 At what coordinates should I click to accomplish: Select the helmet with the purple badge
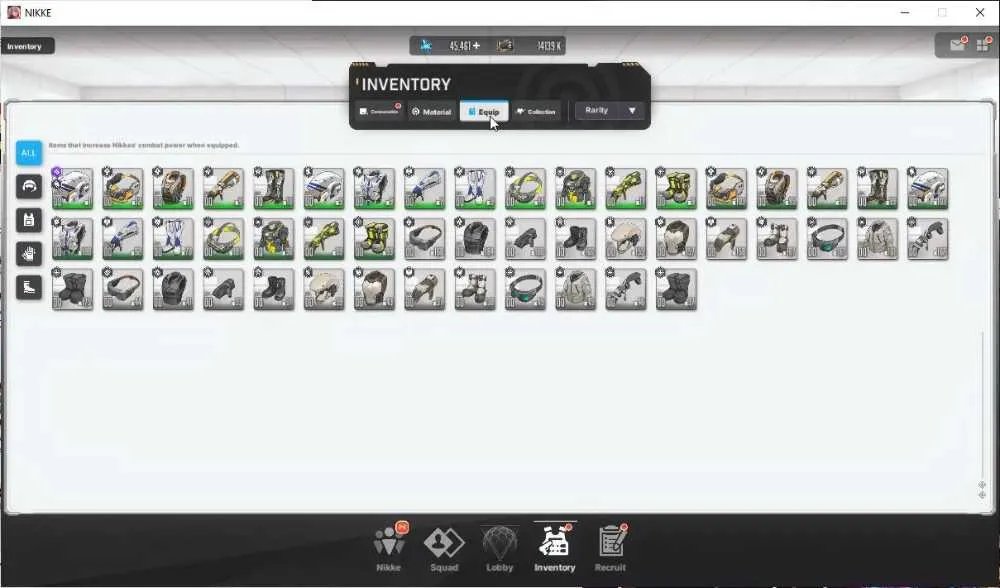pyautogui.click(x=72, y=188)
